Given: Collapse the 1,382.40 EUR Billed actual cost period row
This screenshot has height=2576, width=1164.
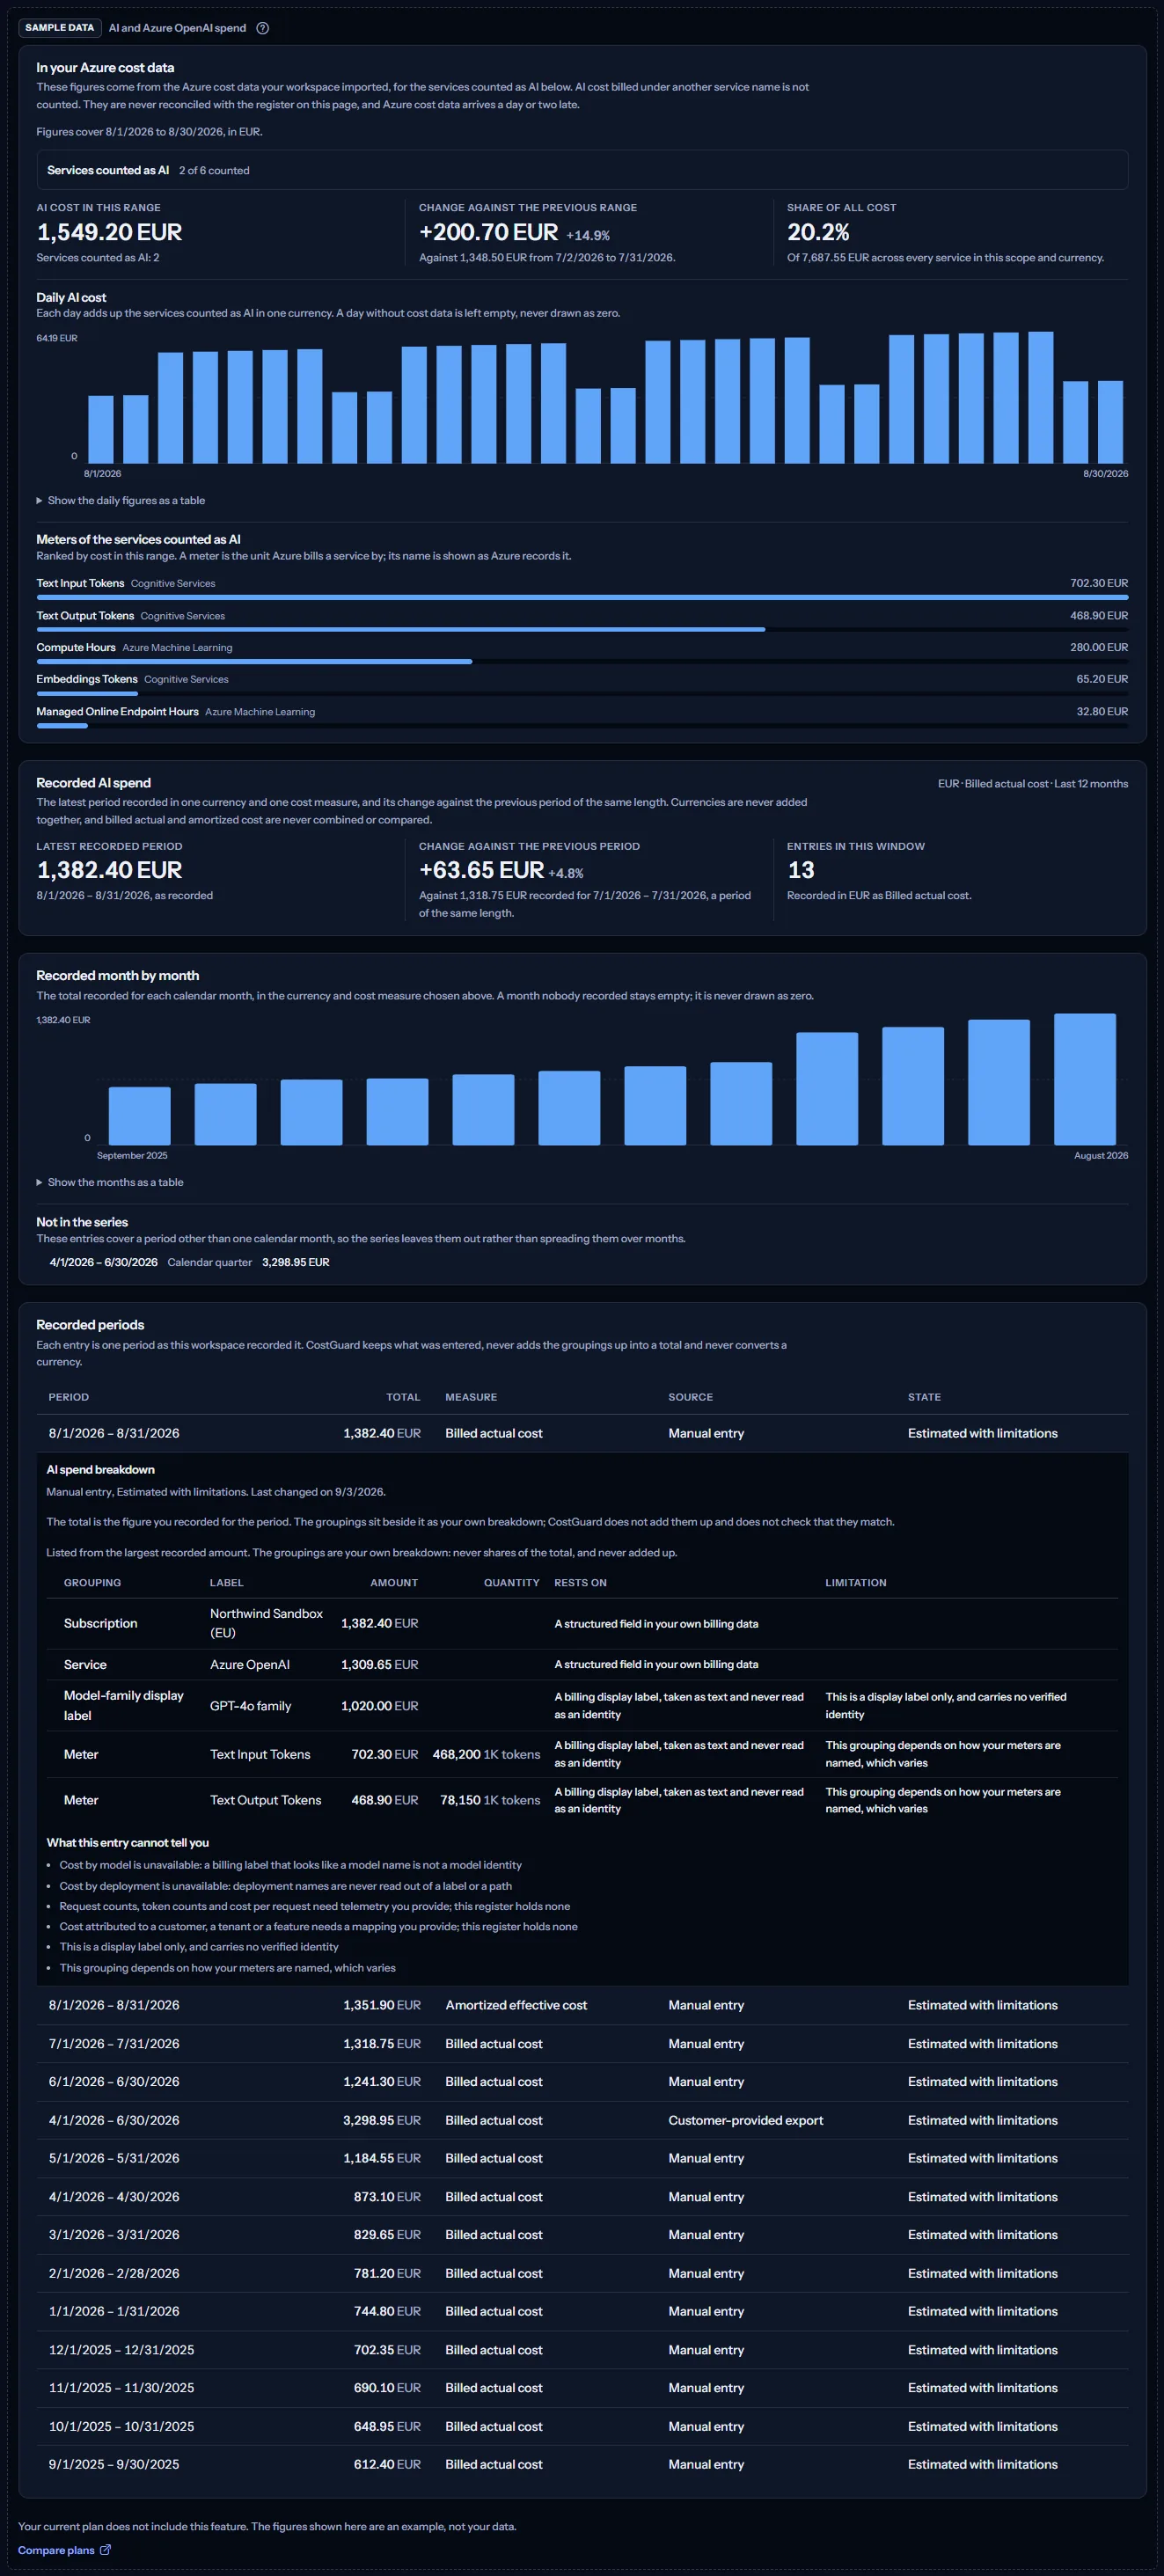Looking at the screenshot, I should (582, 1433).
